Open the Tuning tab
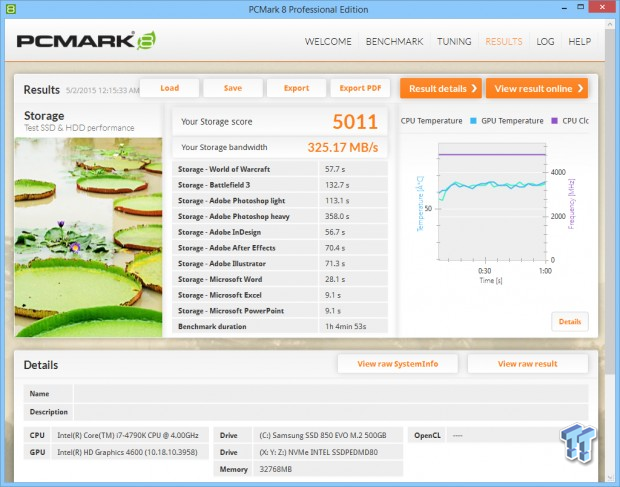This screenshot has width=620, height=487. click(x=454, y=42)
